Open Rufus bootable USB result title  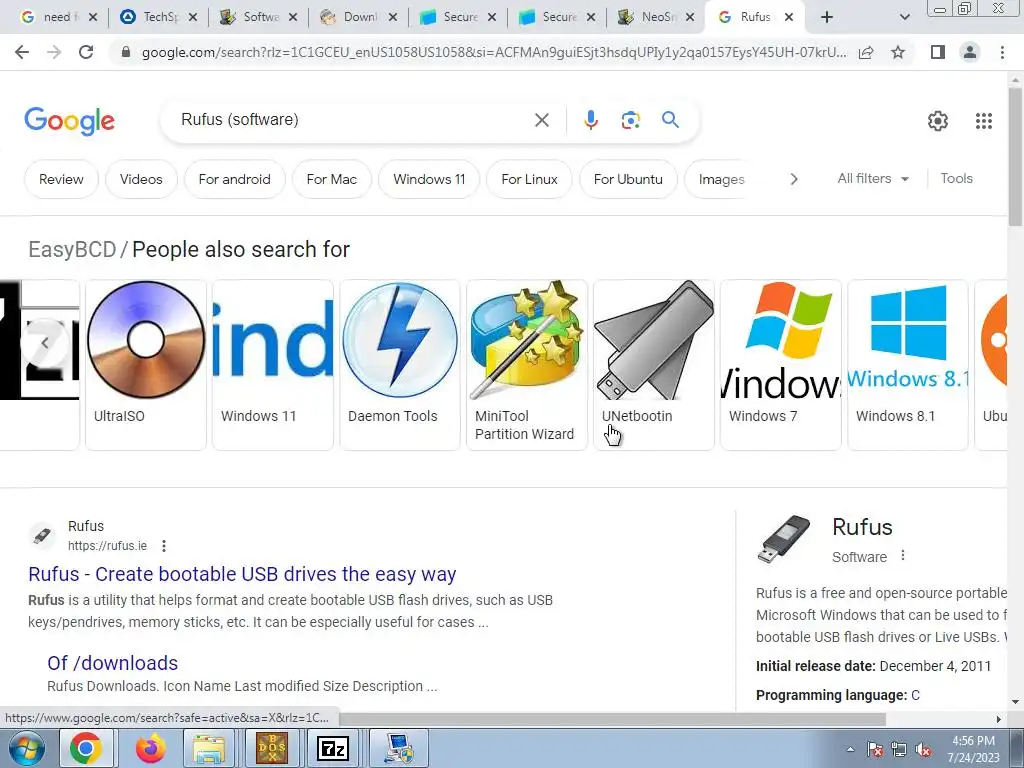(242, 574)
